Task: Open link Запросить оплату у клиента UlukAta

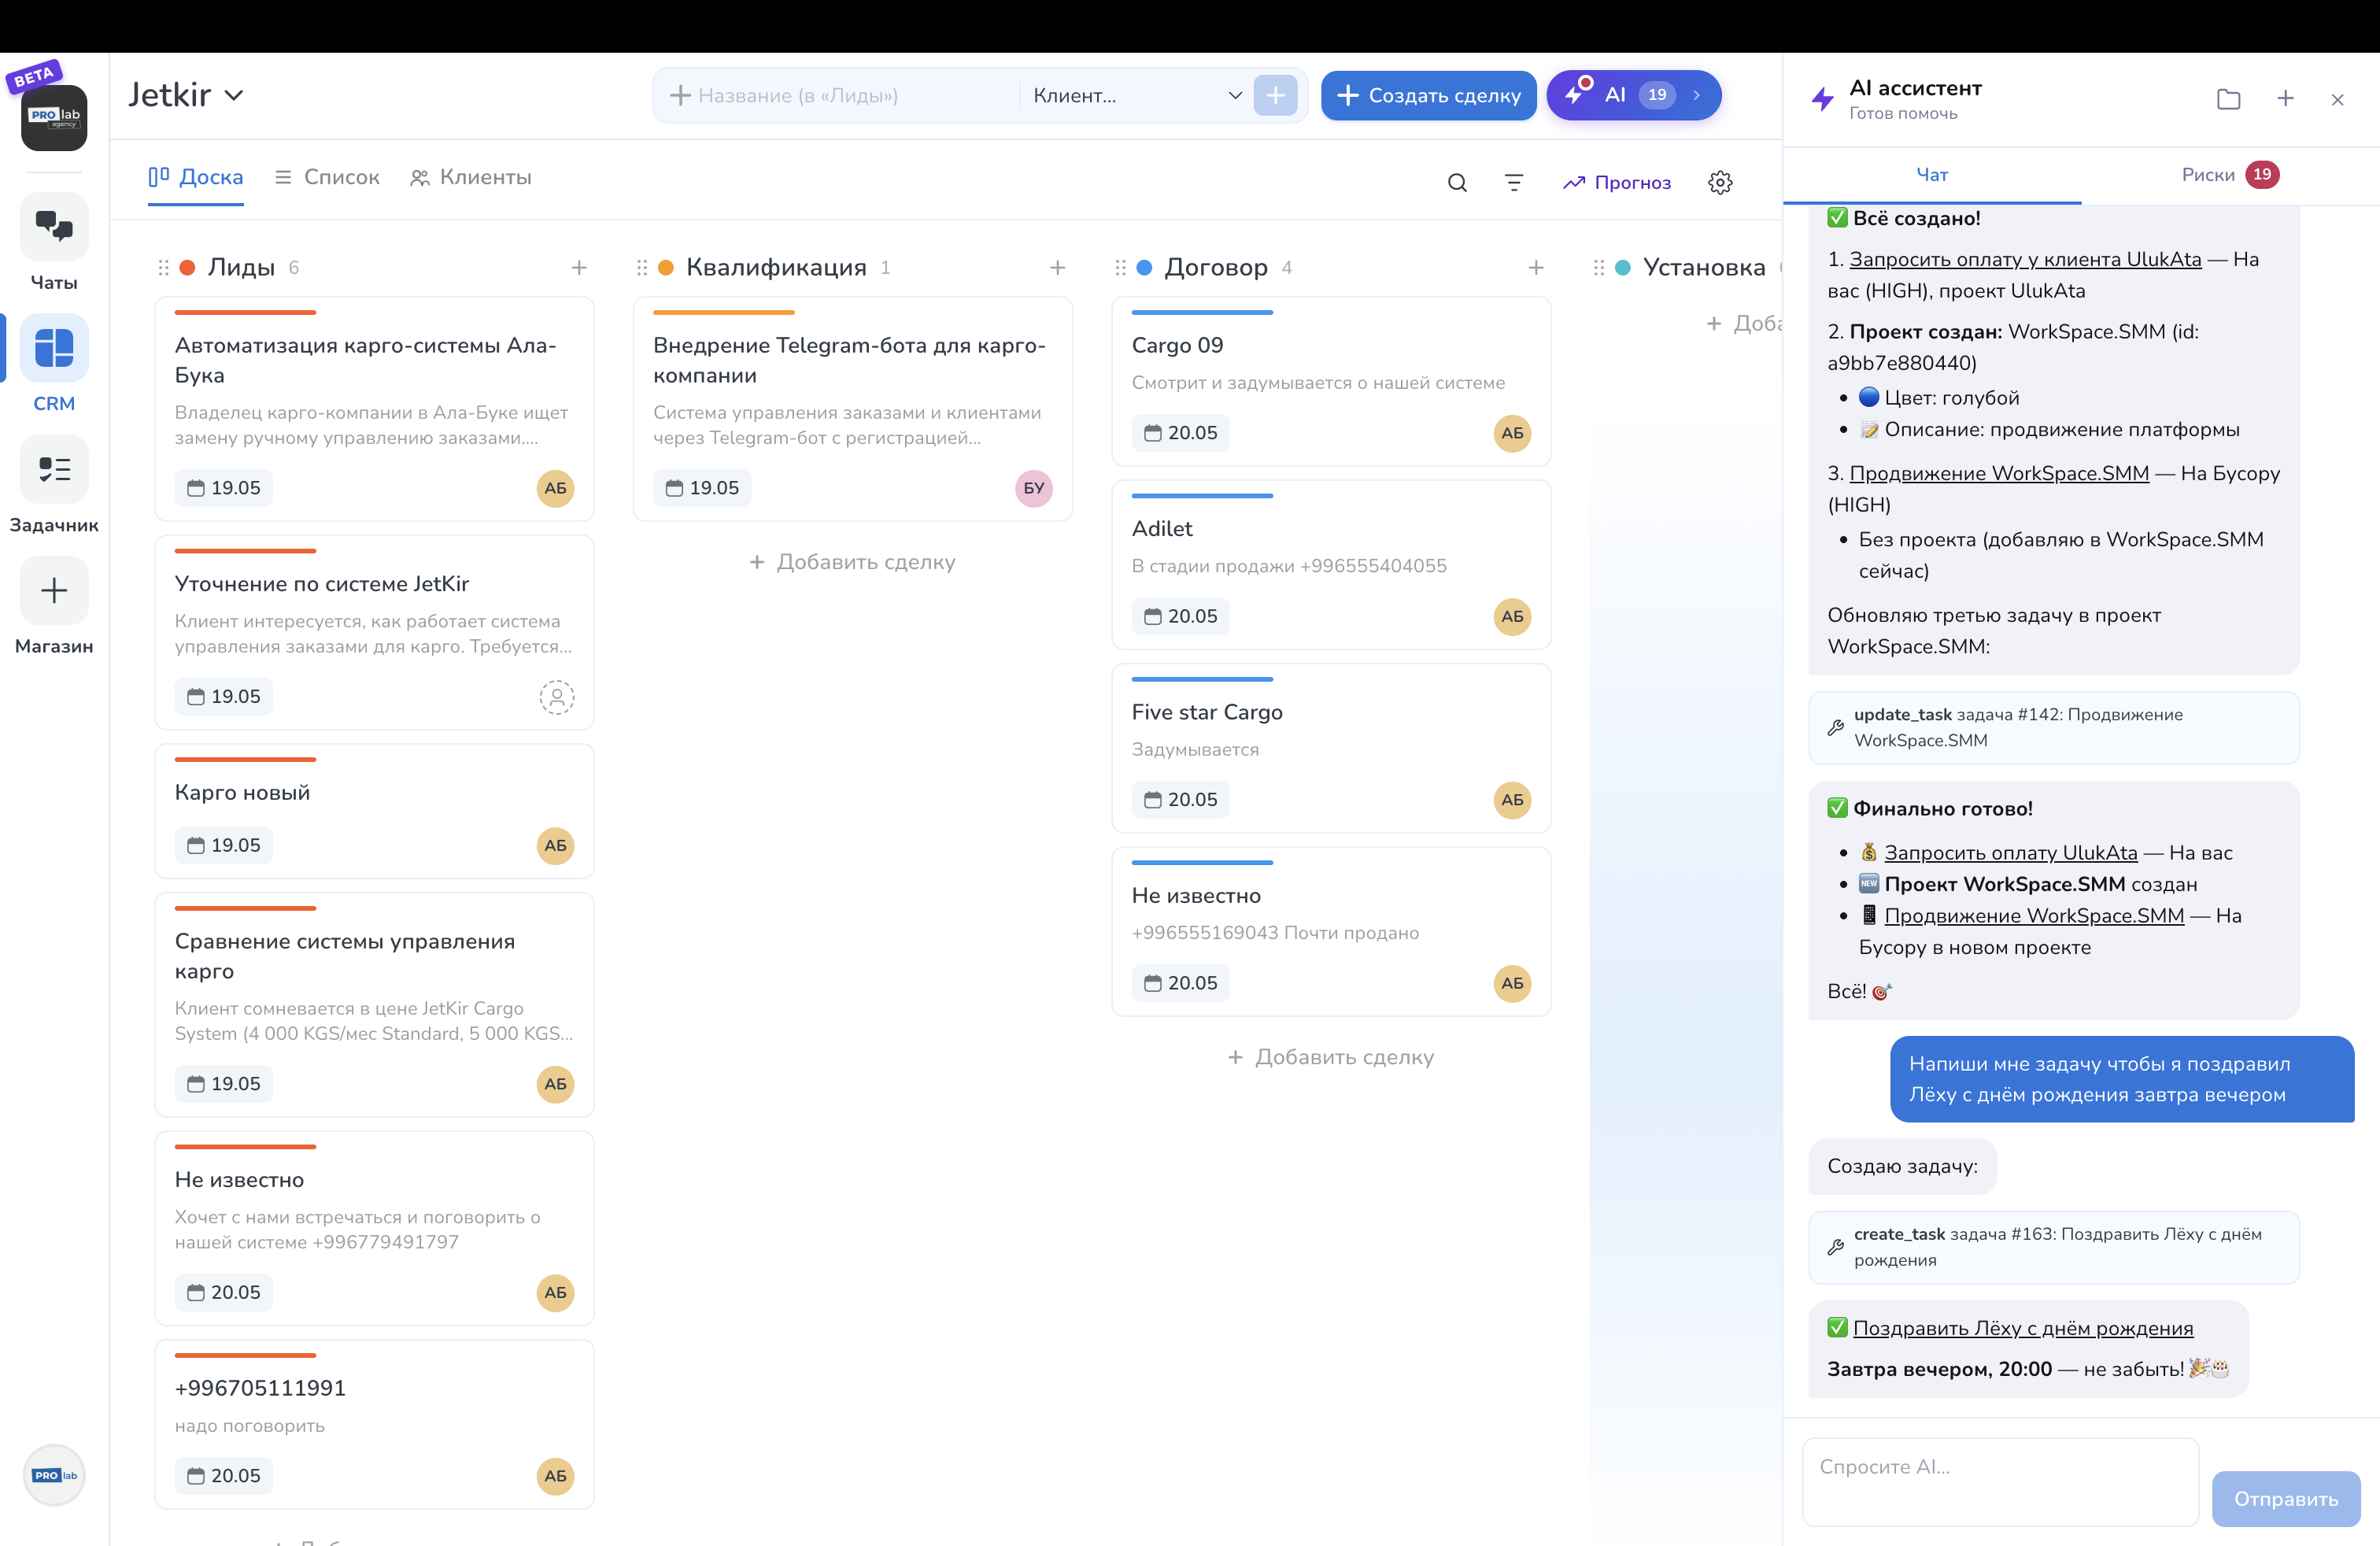Action: pyautogui.click(x=2025, y=259)
